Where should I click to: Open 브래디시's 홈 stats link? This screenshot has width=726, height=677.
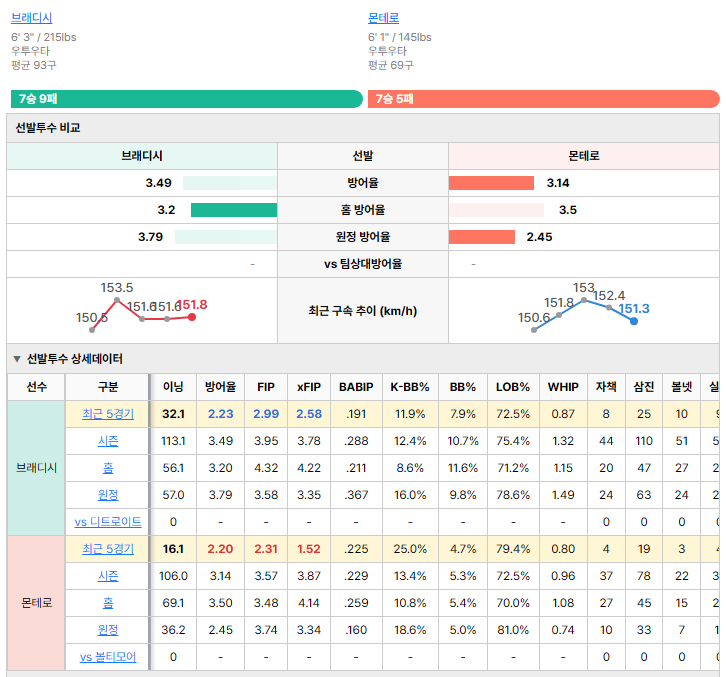(108, 468)
